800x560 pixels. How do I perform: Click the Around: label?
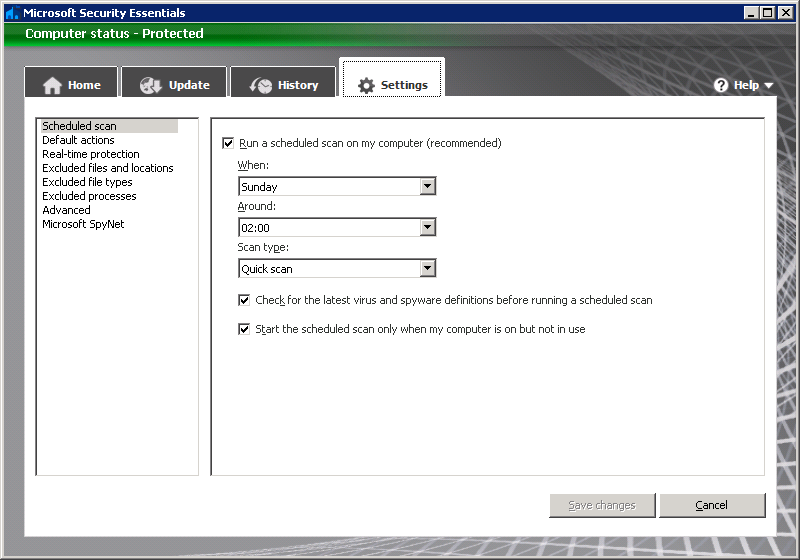point(257,206)
